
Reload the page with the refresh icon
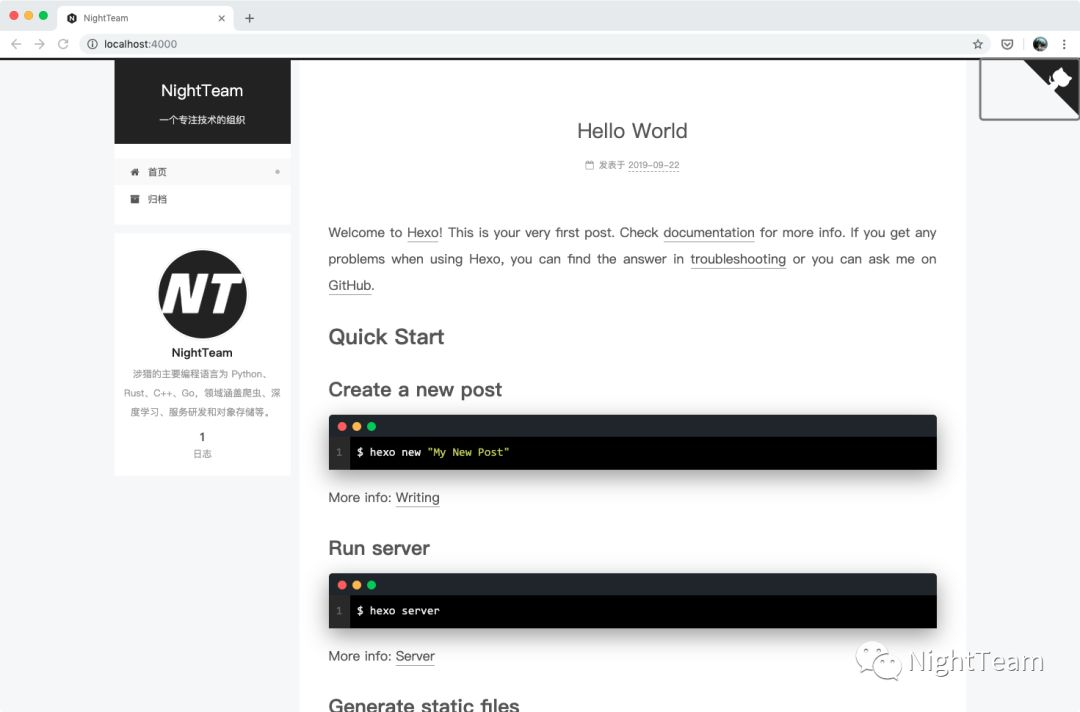[63, 44]
